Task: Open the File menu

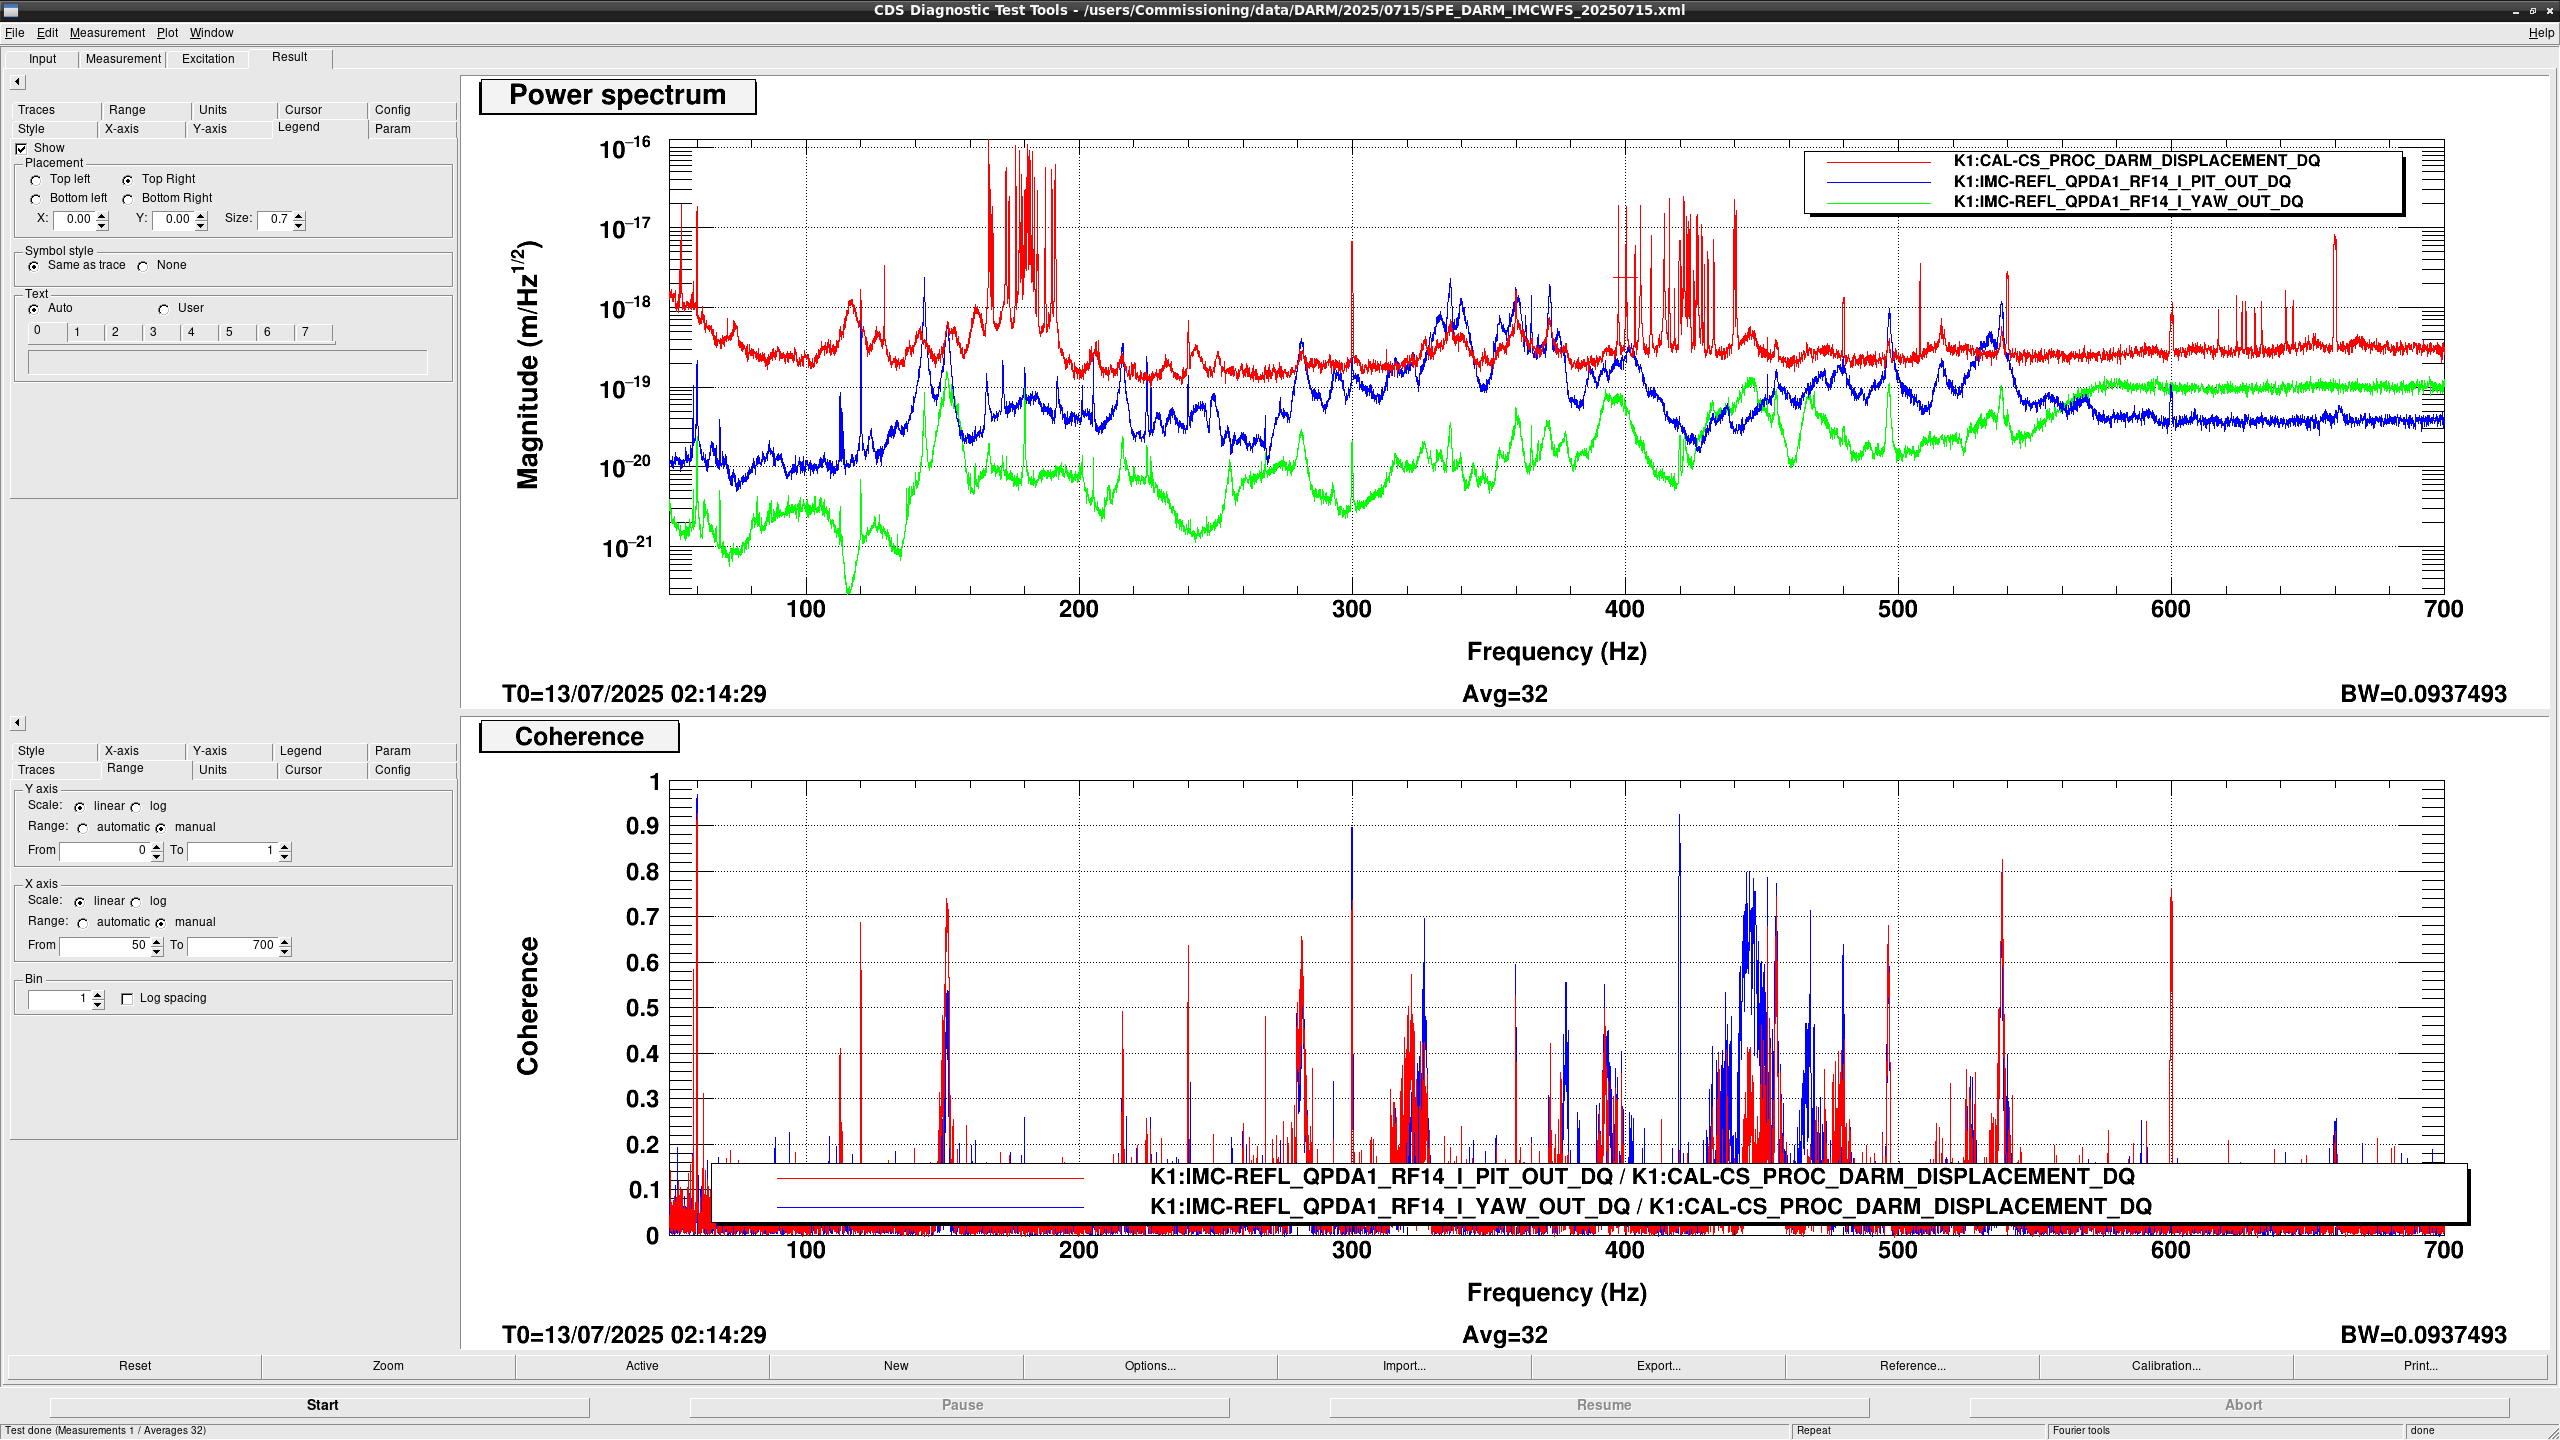Action: pos(14,33)
